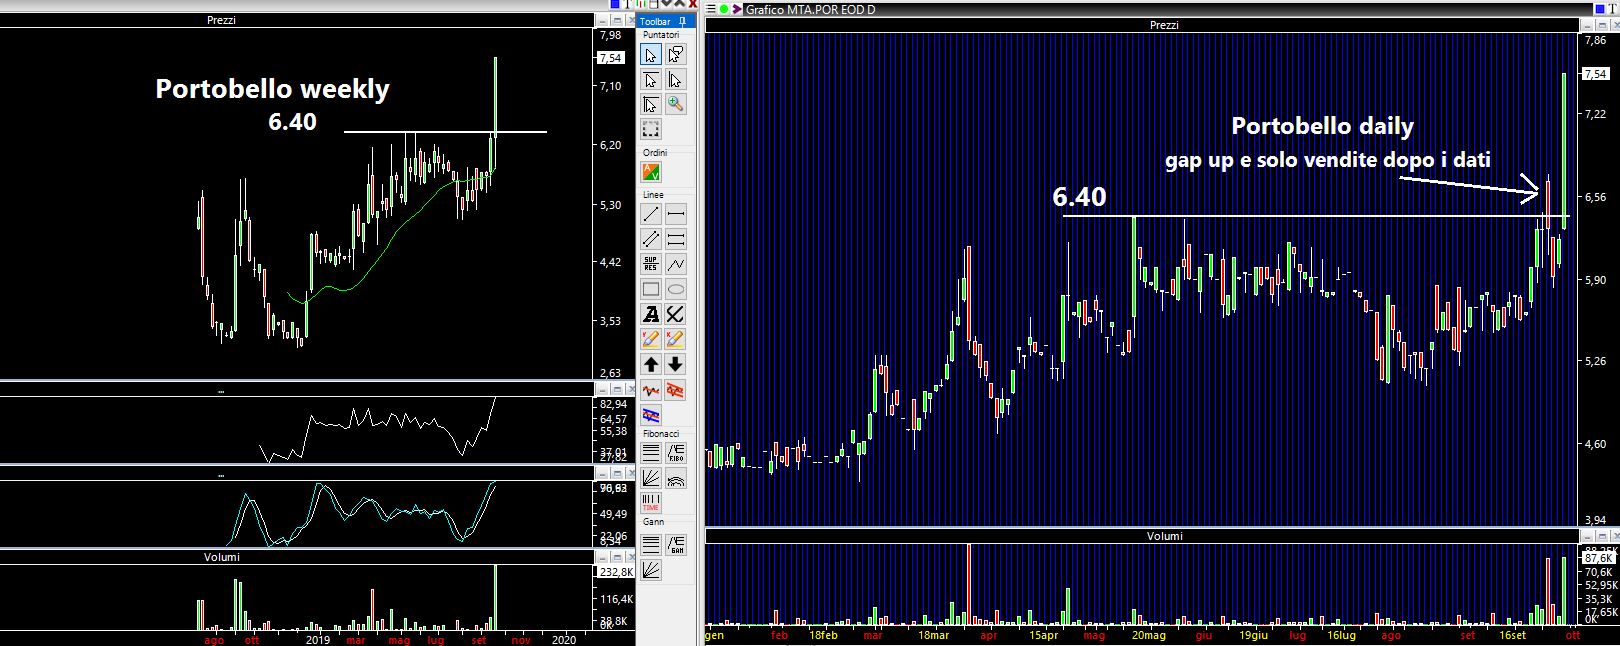Screen dimensions: 1620x646
Task: Select the crosshair cursor pointer
Action: click(x=651, y=105)
